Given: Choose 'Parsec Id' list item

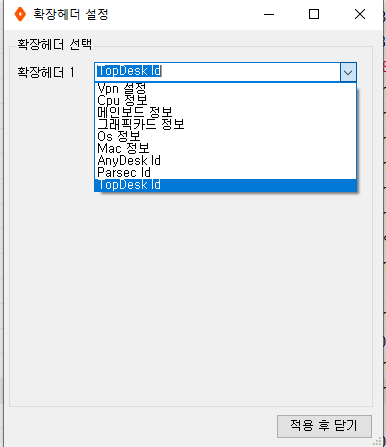Looking at the screenshot, I should coord(225,173).
